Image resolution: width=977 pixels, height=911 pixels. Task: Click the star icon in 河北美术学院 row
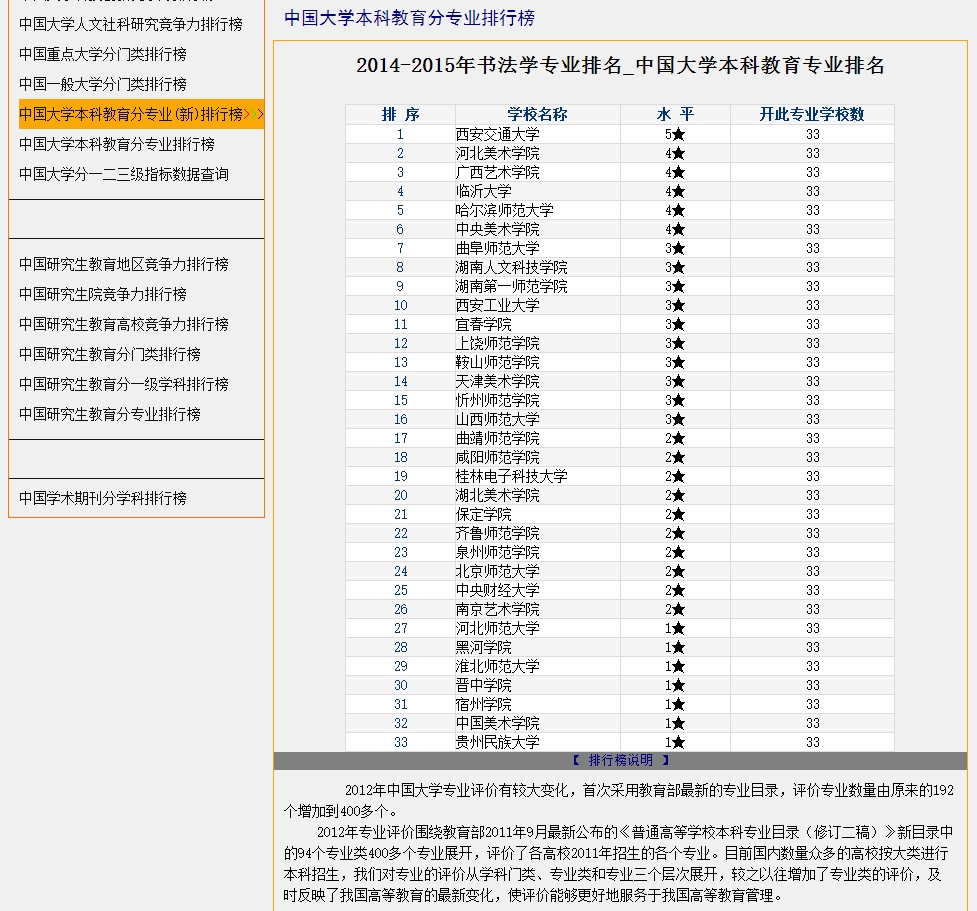point(678,153)
